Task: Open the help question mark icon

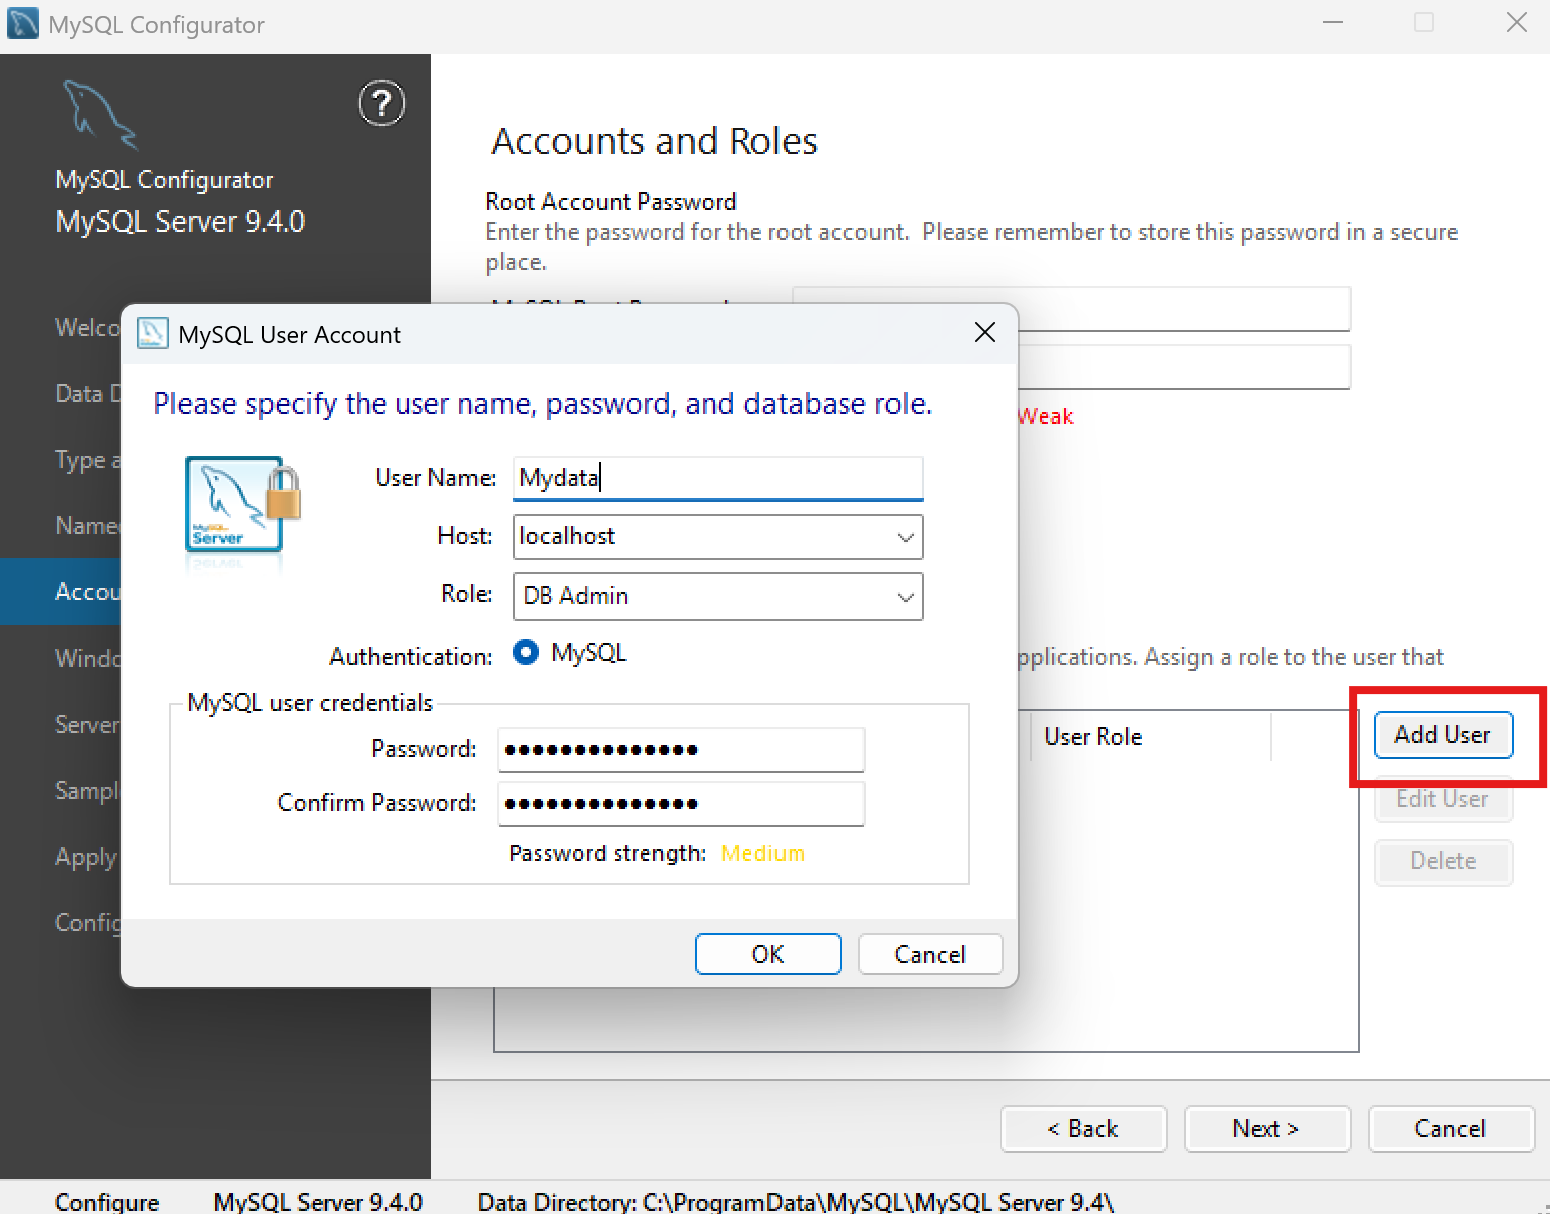Action: (x=382, y=103)
